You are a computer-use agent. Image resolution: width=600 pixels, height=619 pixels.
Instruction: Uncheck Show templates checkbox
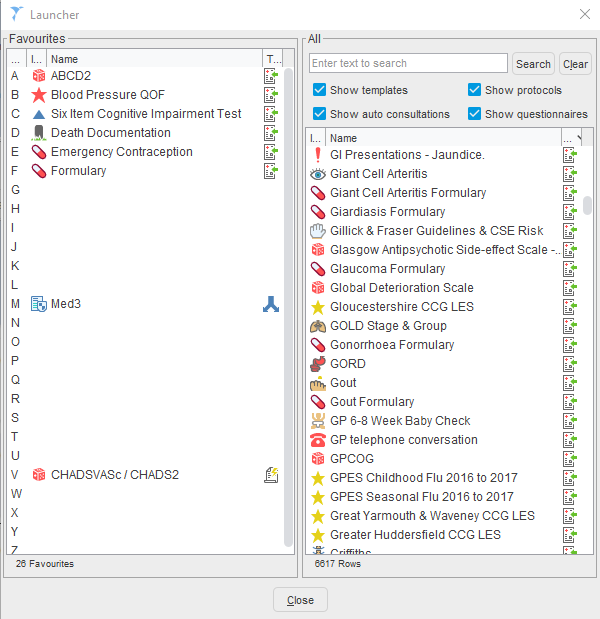320,90
